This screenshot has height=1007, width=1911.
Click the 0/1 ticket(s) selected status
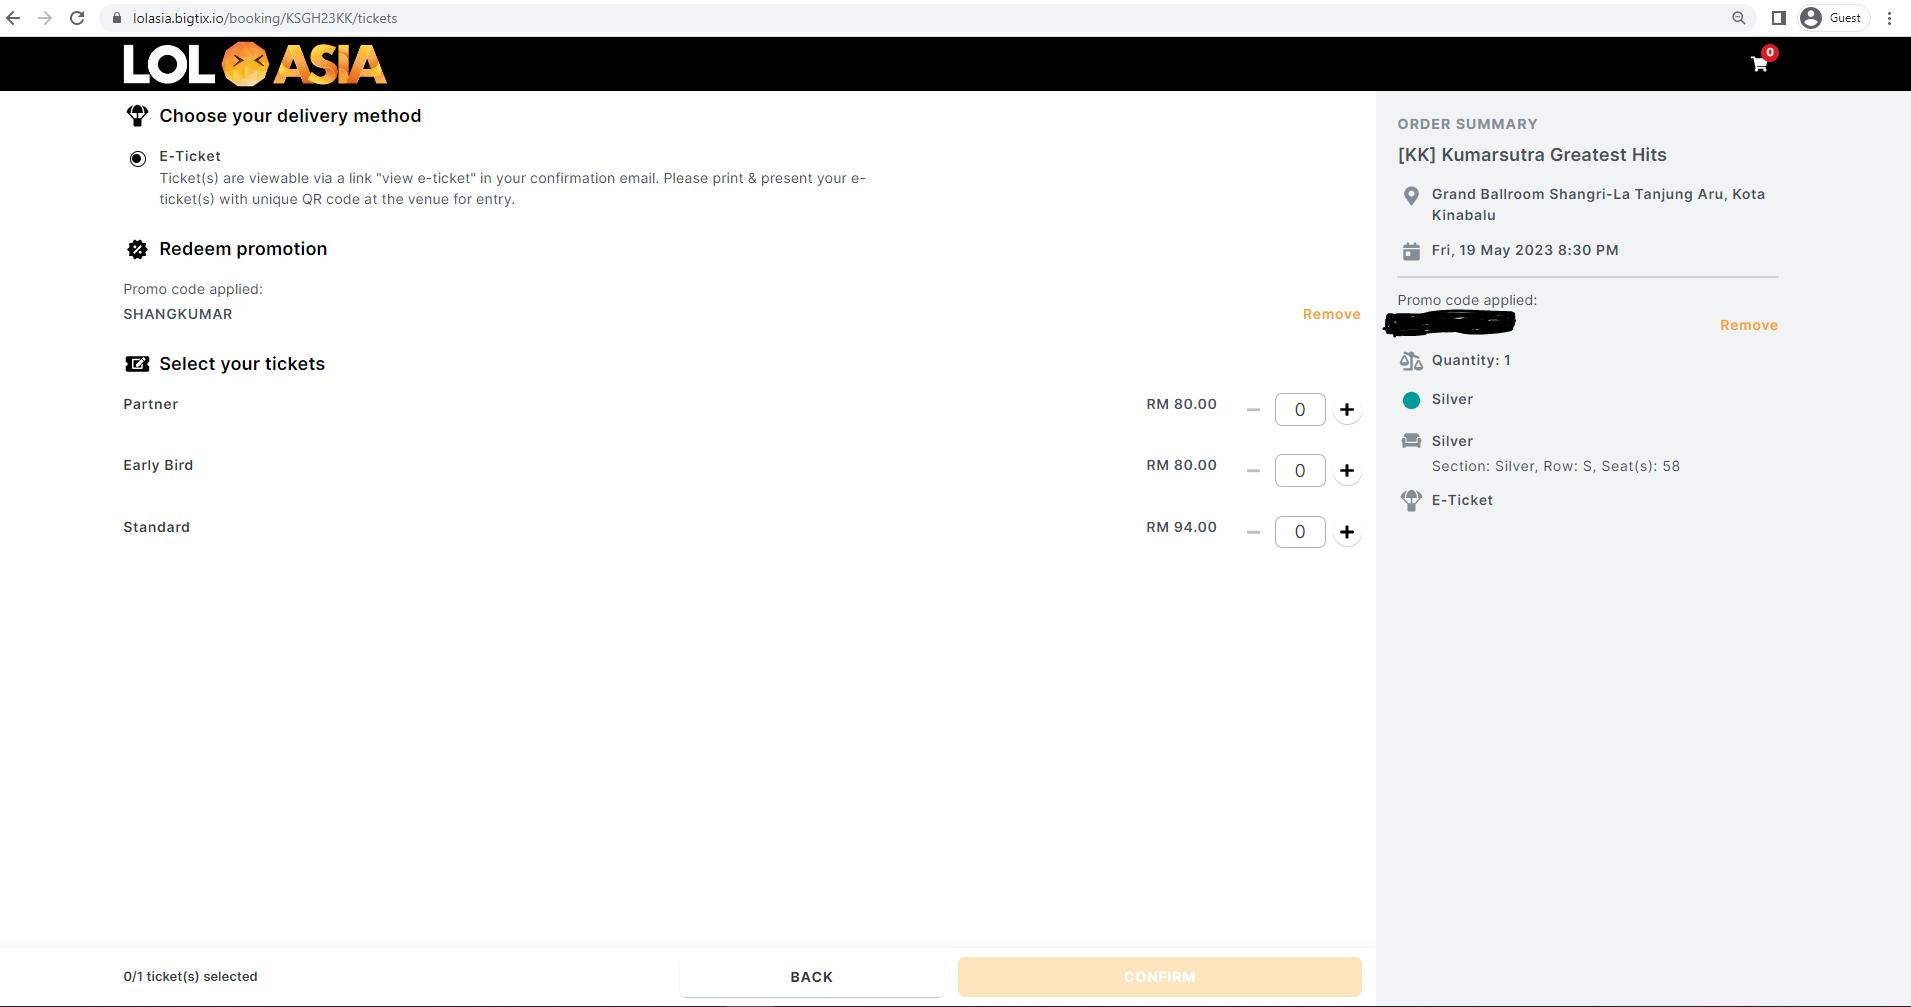(190, 976)
